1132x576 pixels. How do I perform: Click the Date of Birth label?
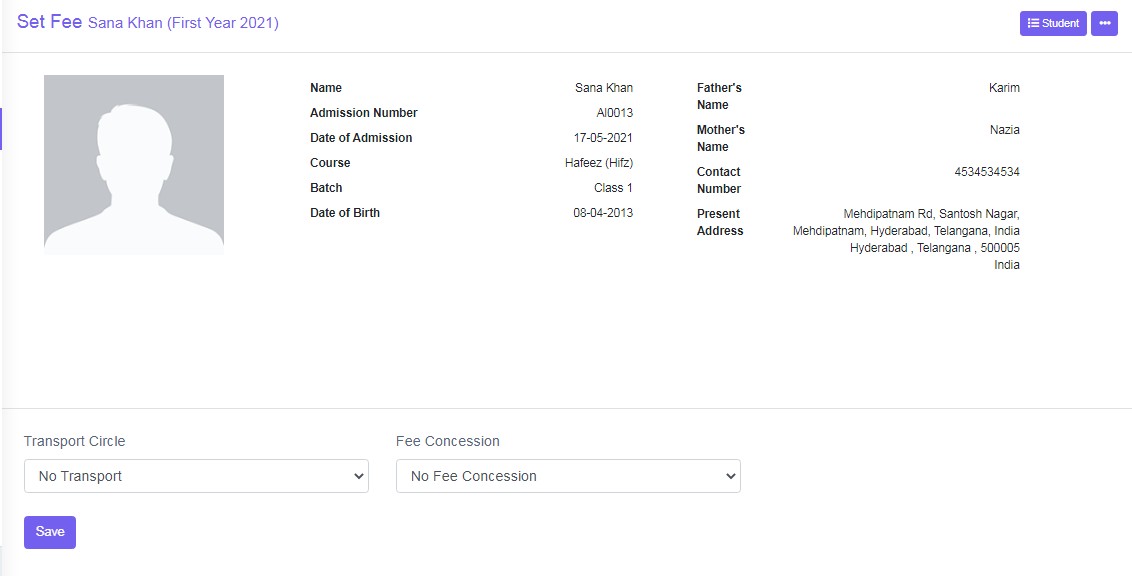(x=344, y=213)
